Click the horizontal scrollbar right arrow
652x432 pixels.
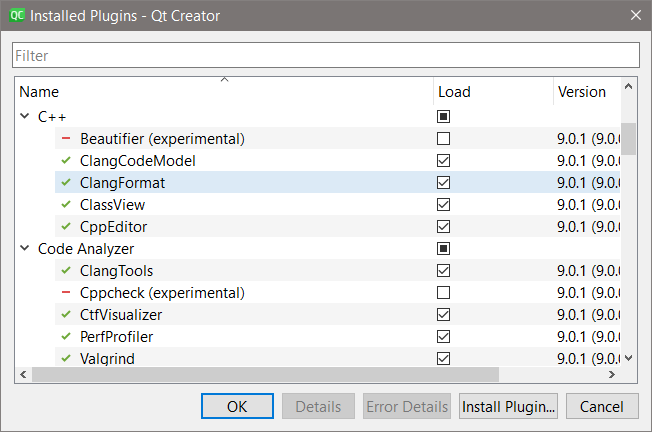[612, 374]
